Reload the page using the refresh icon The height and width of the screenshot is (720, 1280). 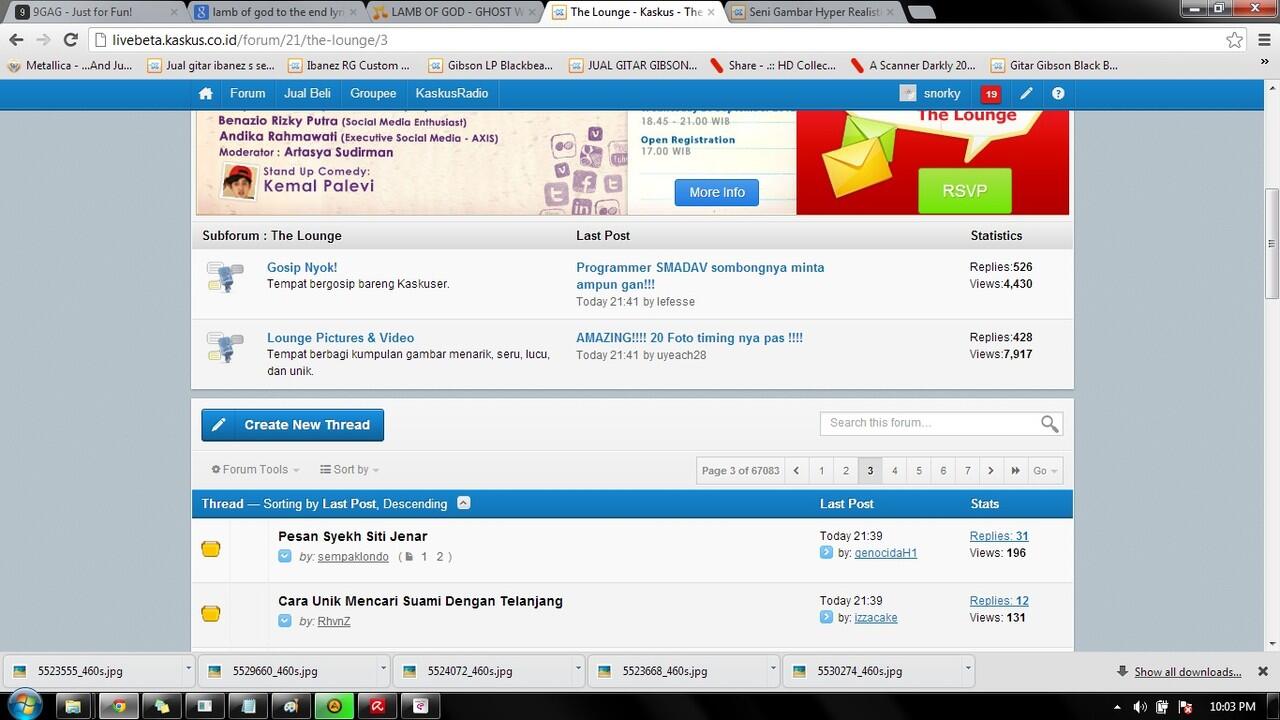click(70, 40)
